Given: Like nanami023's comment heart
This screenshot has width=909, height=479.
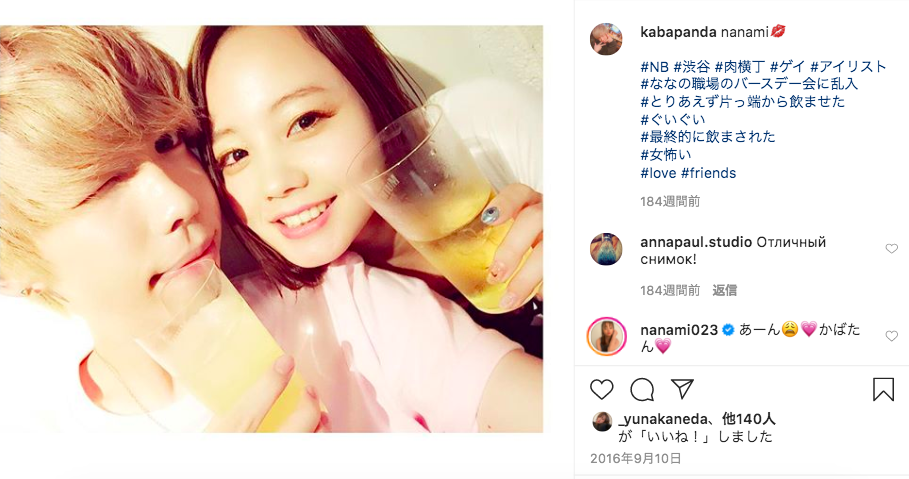Looking at the screenshot, I should (x=892, y=336).
